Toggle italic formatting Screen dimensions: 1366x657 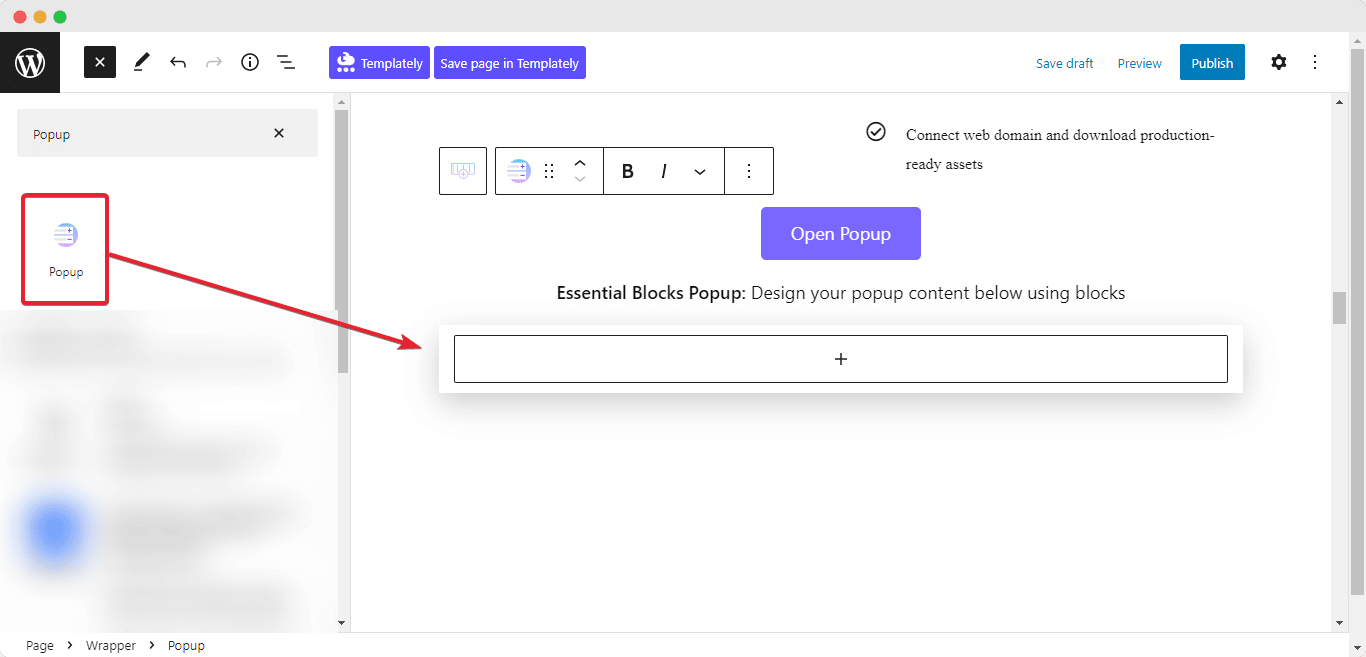pos(663,171)
